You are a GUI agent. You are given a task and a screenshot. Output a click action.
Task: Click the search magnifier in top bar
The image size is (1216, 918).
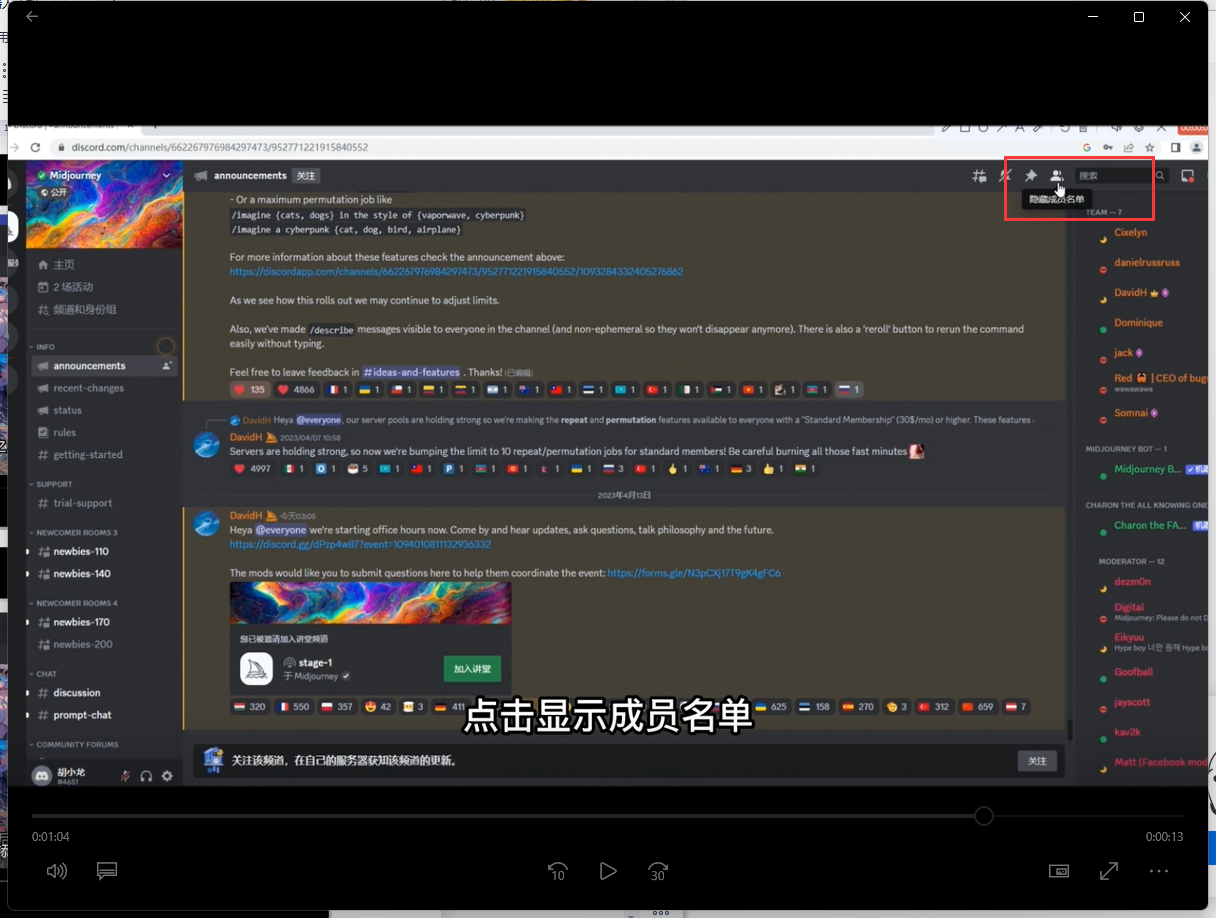pyautogui.click(x=1159, y=174)
